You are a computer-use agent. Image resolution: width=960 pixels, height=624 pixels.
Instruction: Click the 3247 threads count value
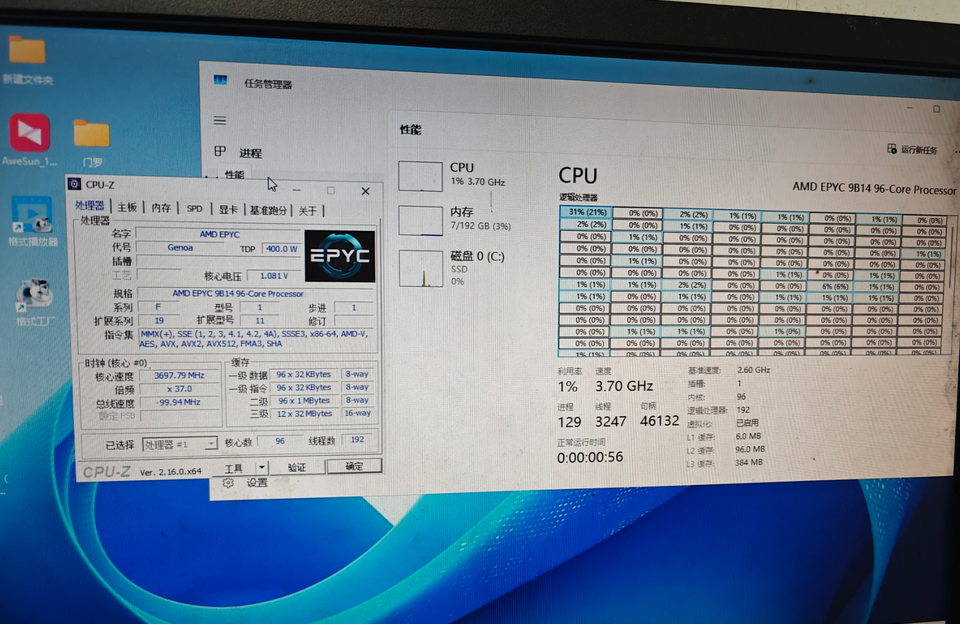(x=610, y=421)
